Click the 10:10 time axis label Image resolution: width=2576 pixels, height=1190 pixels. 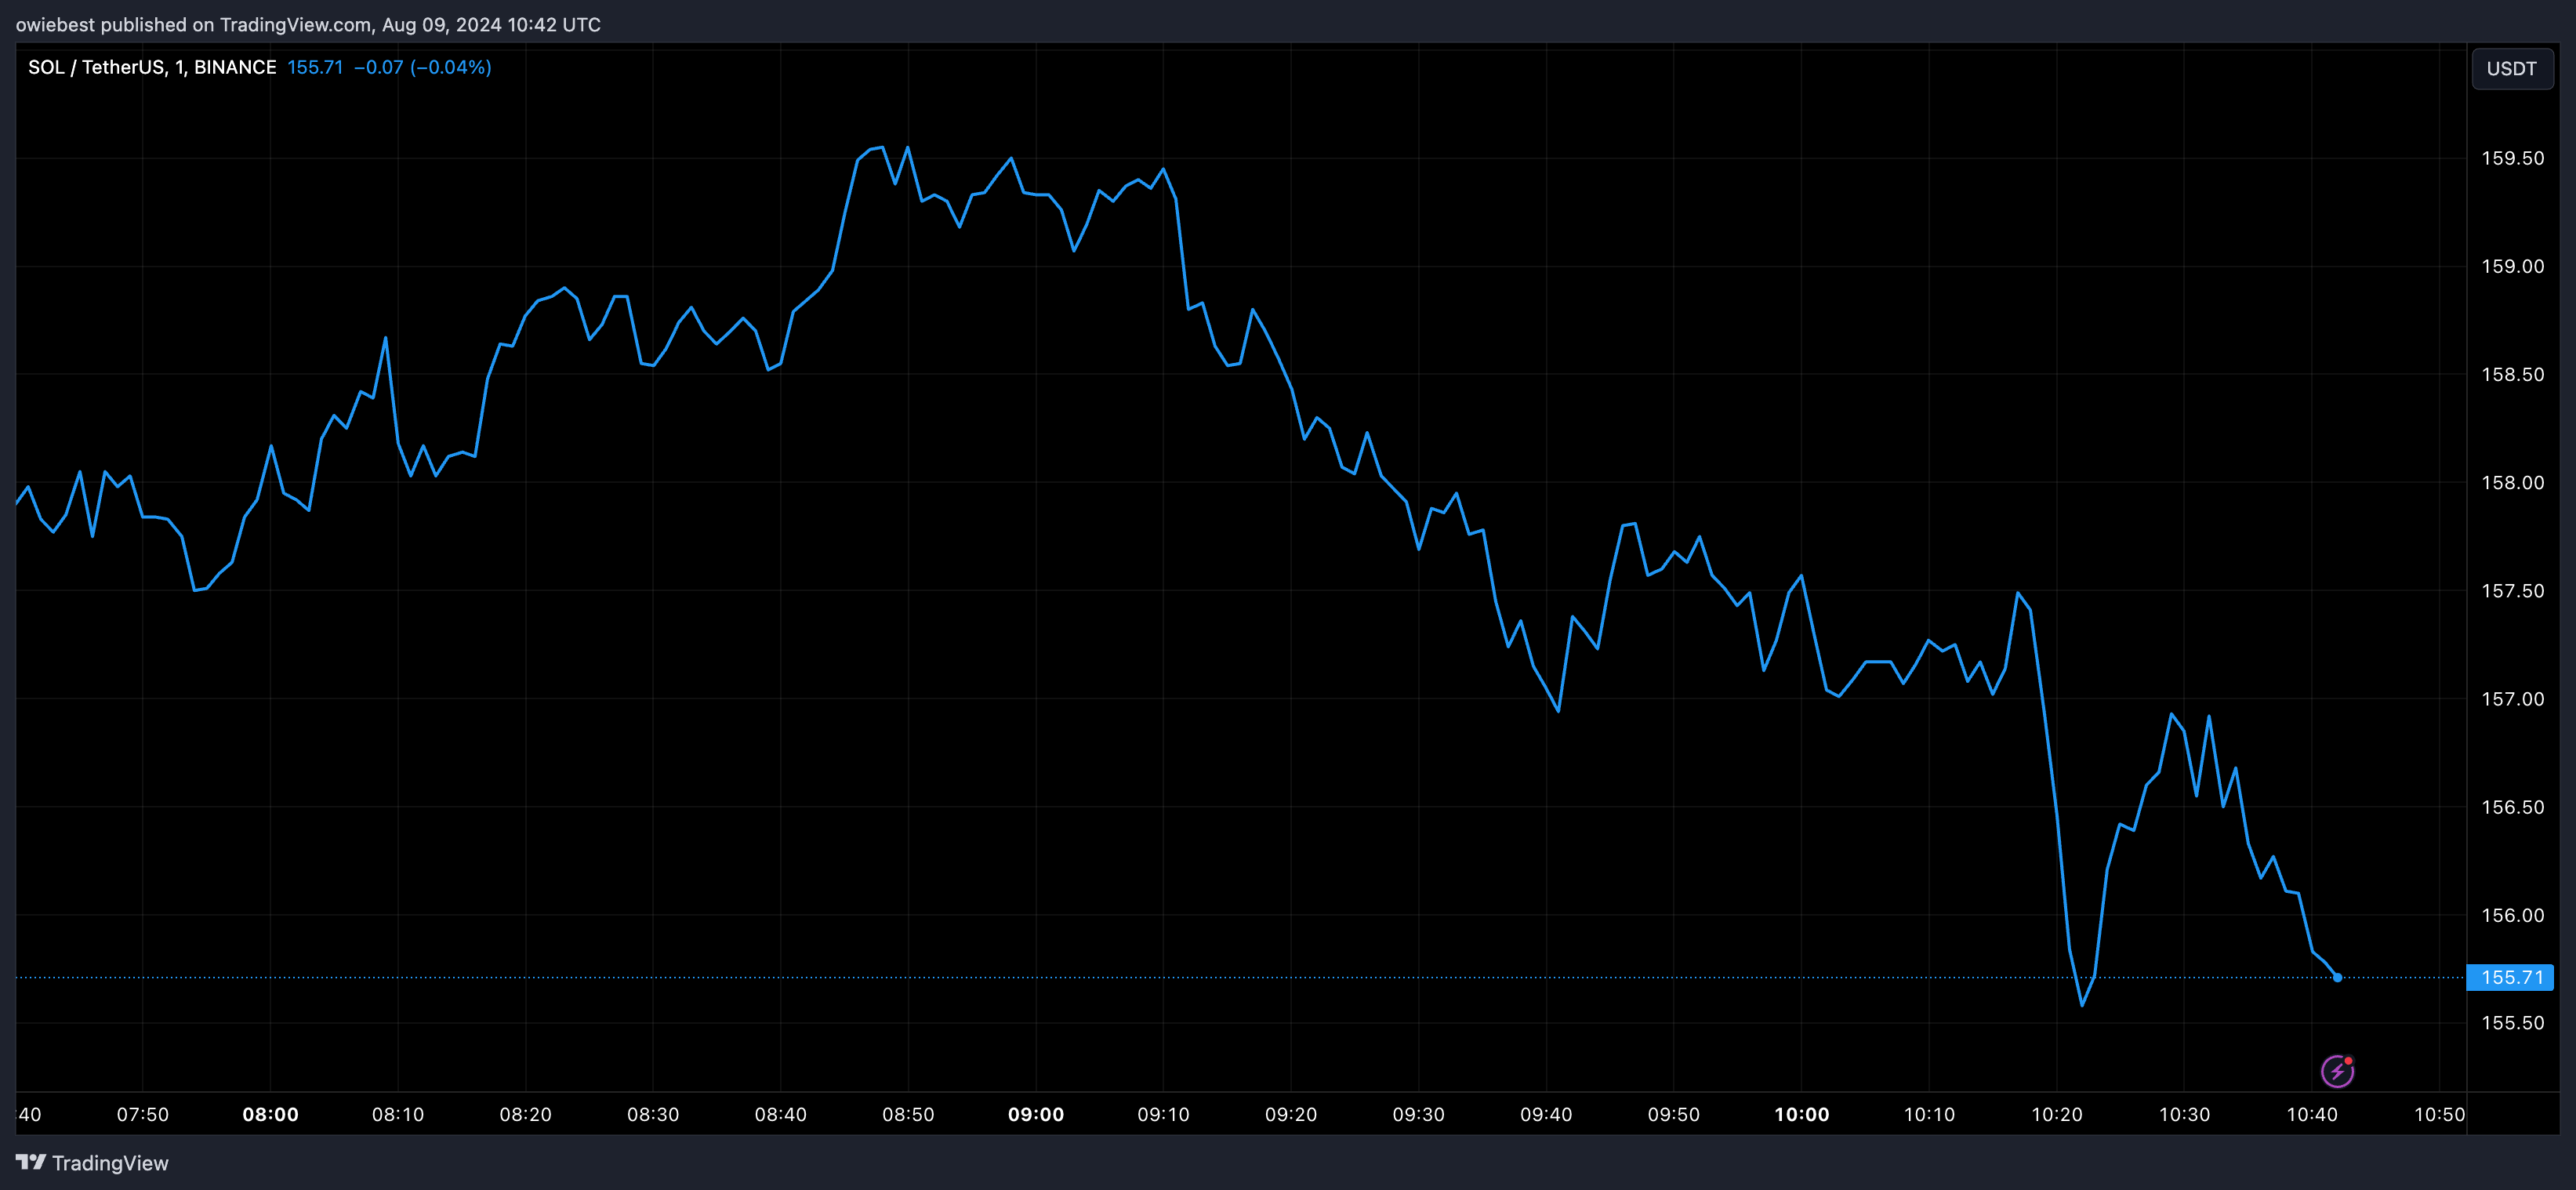1929,1114
